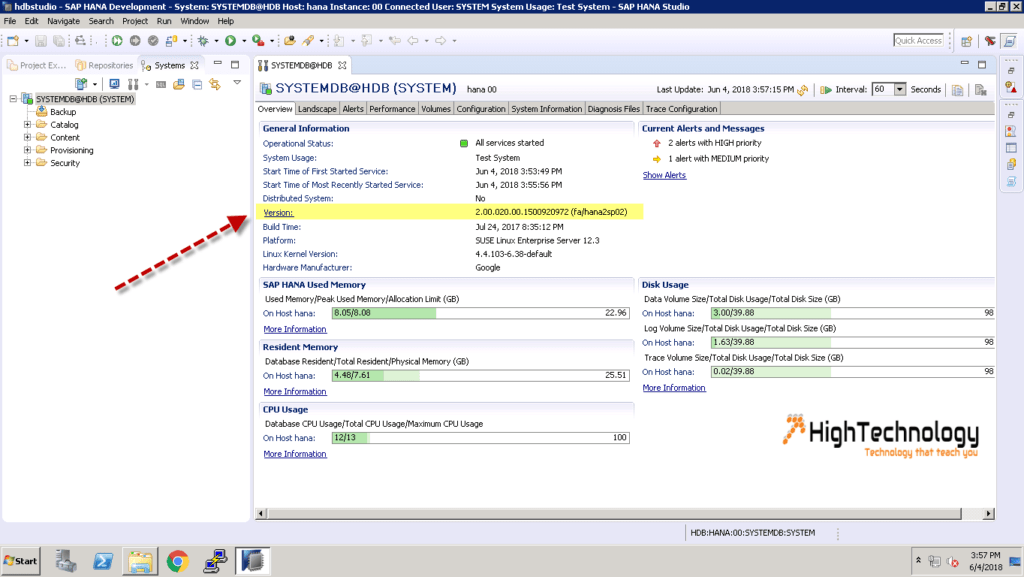The image size is (1024, 577).
Task: Collapse all nodes using Collapse All icon
Action: [197, 83]
